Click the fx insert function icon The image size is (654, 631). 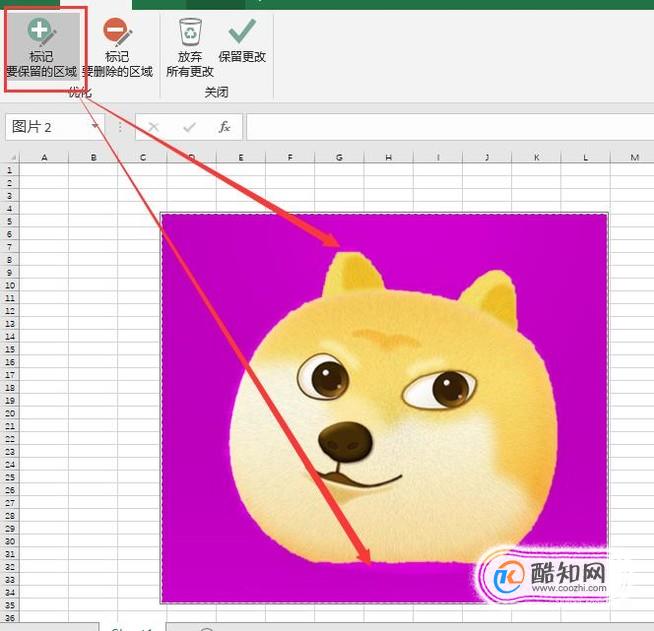224,126
